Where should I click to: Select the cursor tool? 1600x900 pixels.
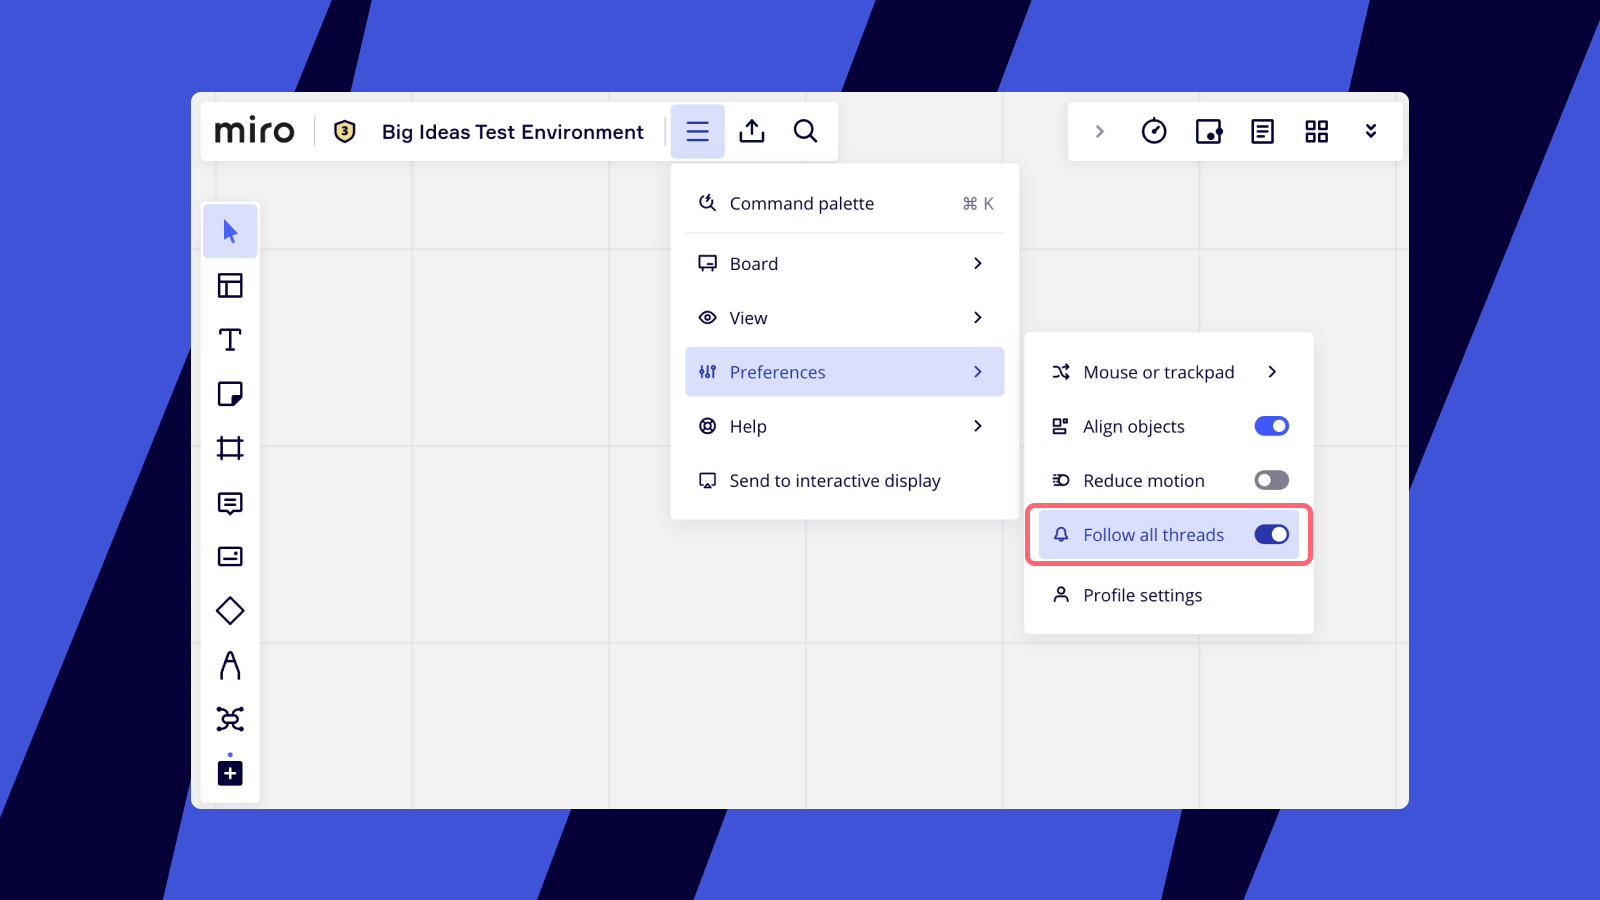[230, 231]
